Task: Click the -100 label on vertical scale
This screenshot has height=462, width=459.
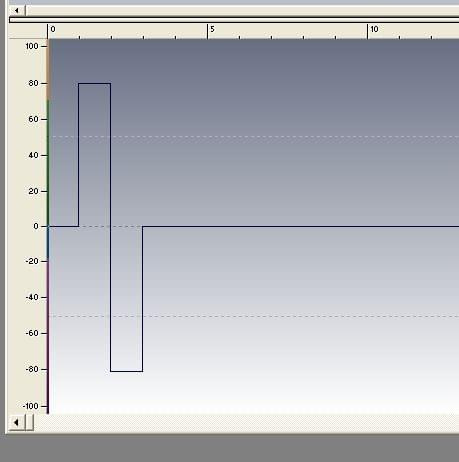Action: tap(31, 406)
